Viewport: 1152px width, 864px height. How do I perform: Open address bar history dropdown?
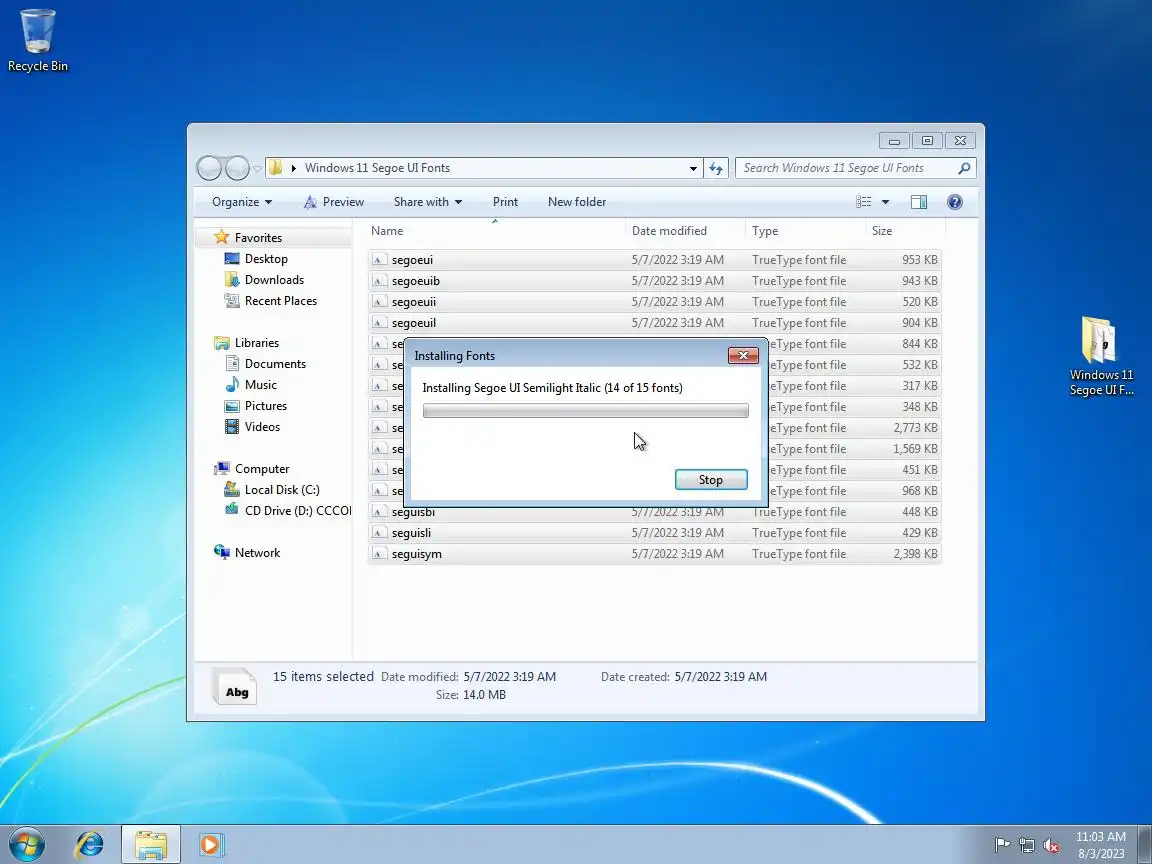[x=693, y=168]
